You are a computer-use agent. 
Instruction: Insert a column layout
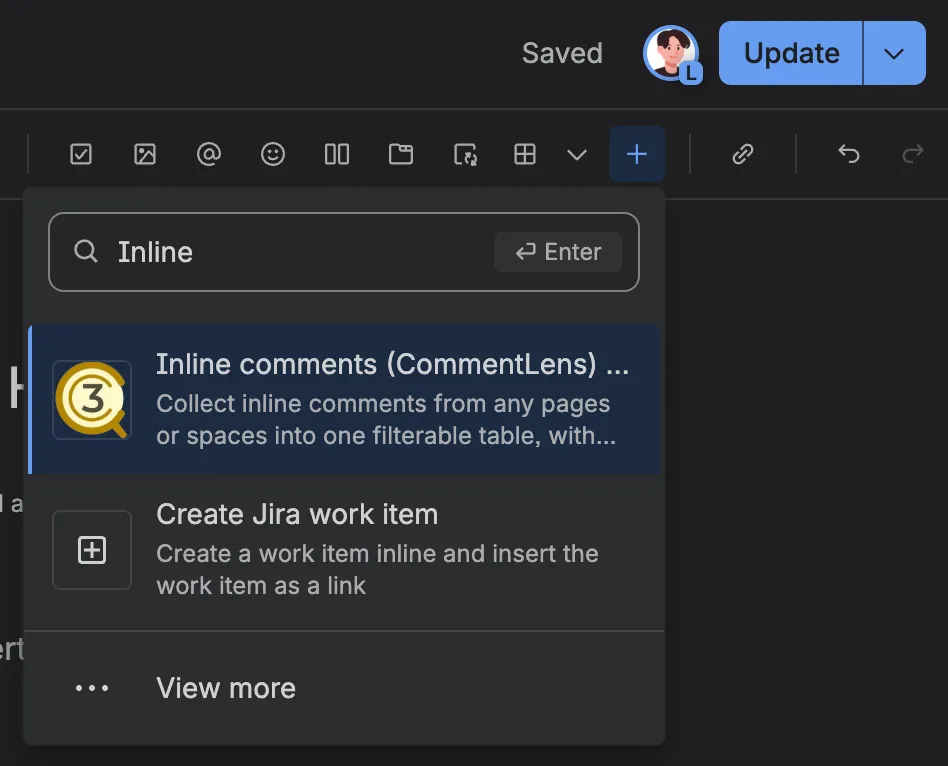337,154
